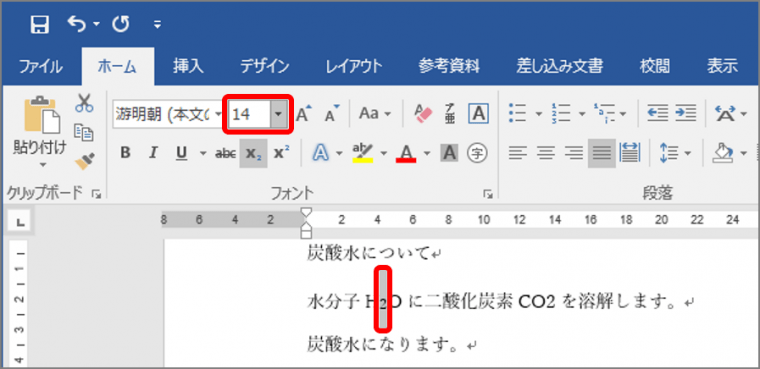Click the font name box 游明朝
The height and width of the screenshot is (369, 760).
tap(162, 115)
